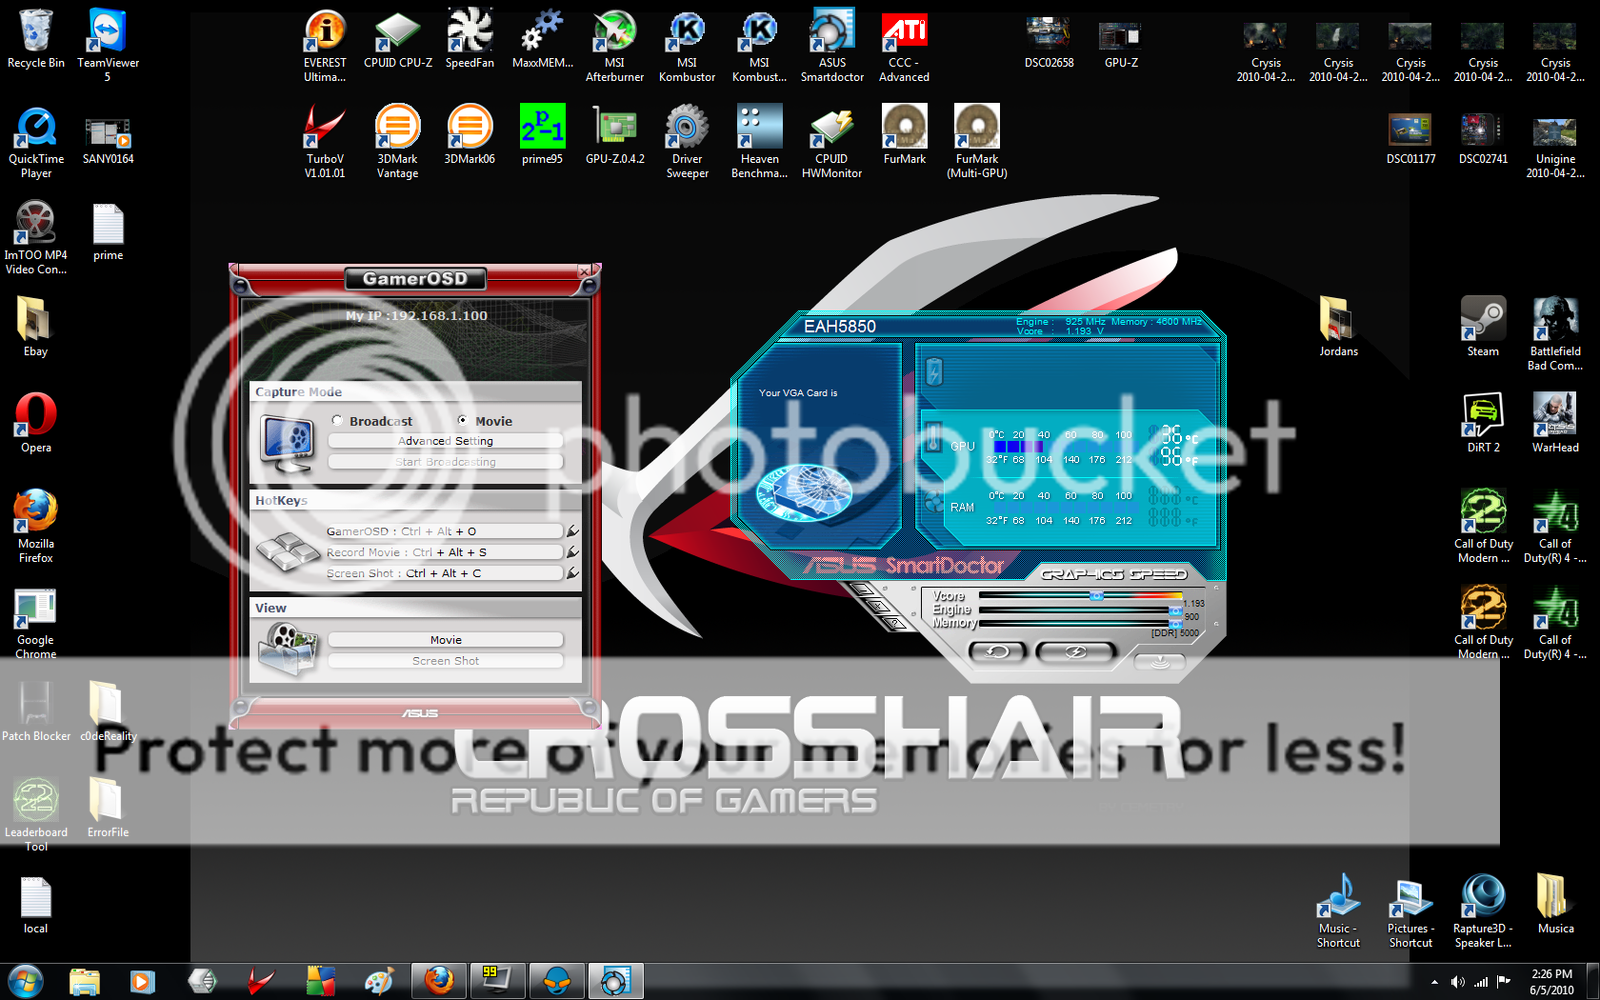Click the Windows Start button
The height and width of the screenshot is (1000, 1600).
(25, 982)
